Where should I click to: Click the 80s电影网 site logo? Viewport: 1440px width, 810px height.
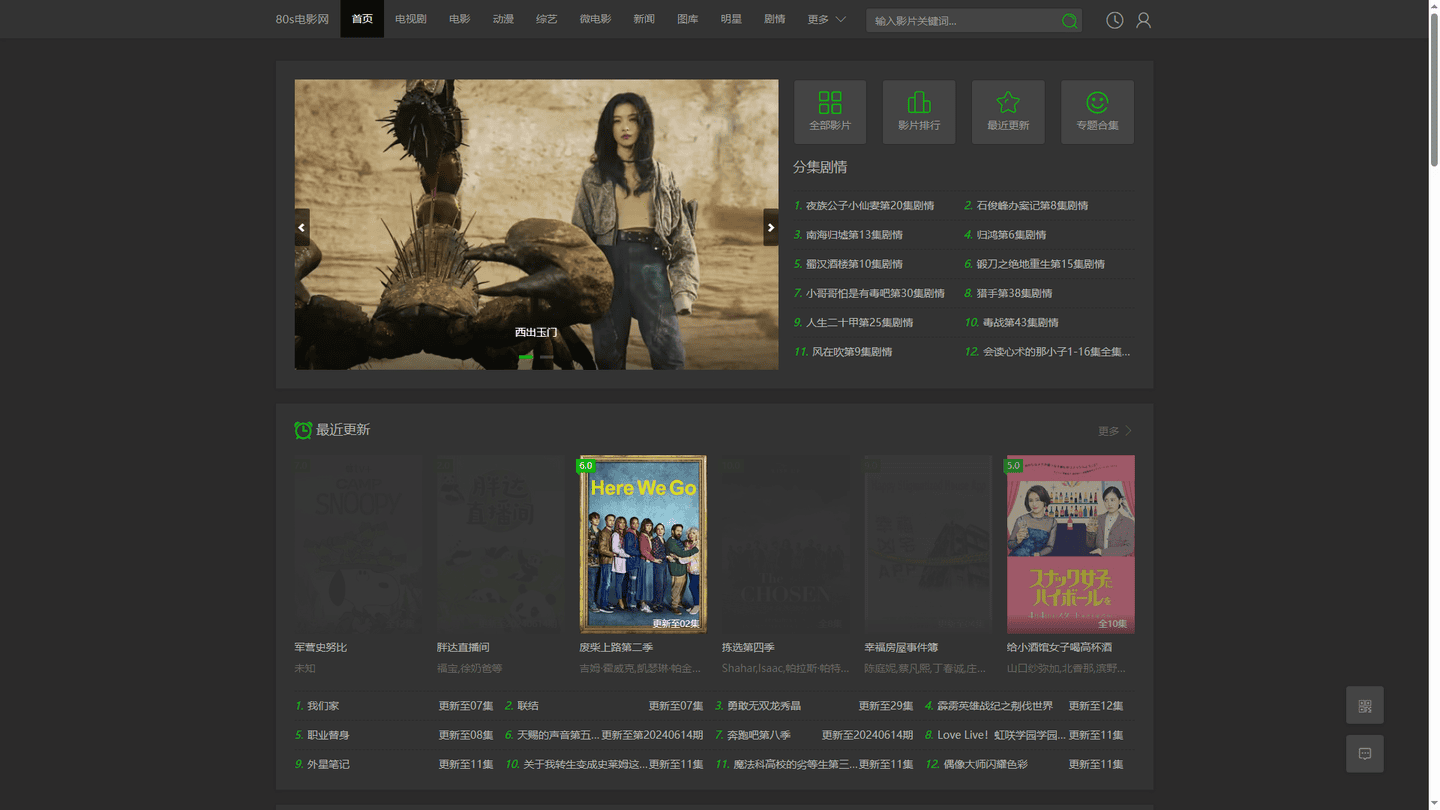tap(302, 19)
